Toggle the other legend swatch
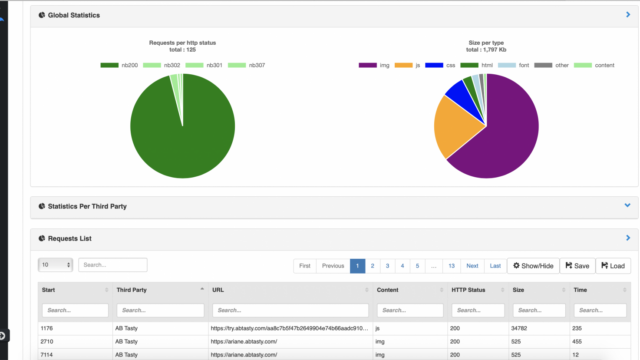 point(543,65)
